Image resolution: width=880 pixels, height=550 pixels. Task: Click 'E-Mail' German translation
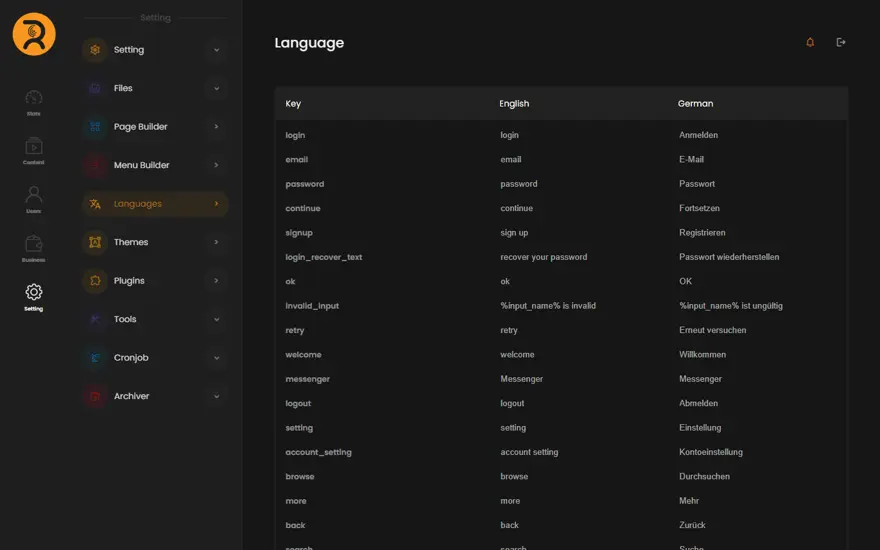[691, 159]
